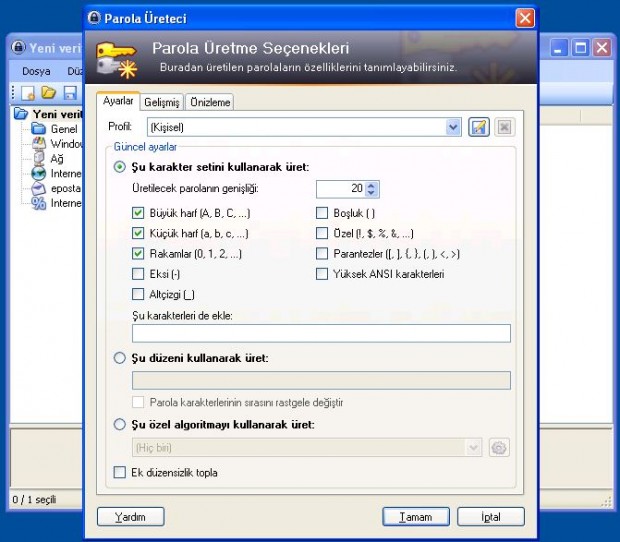
Task: Click the Şu karakterleri de ekle input field
Action: (321, 333)
